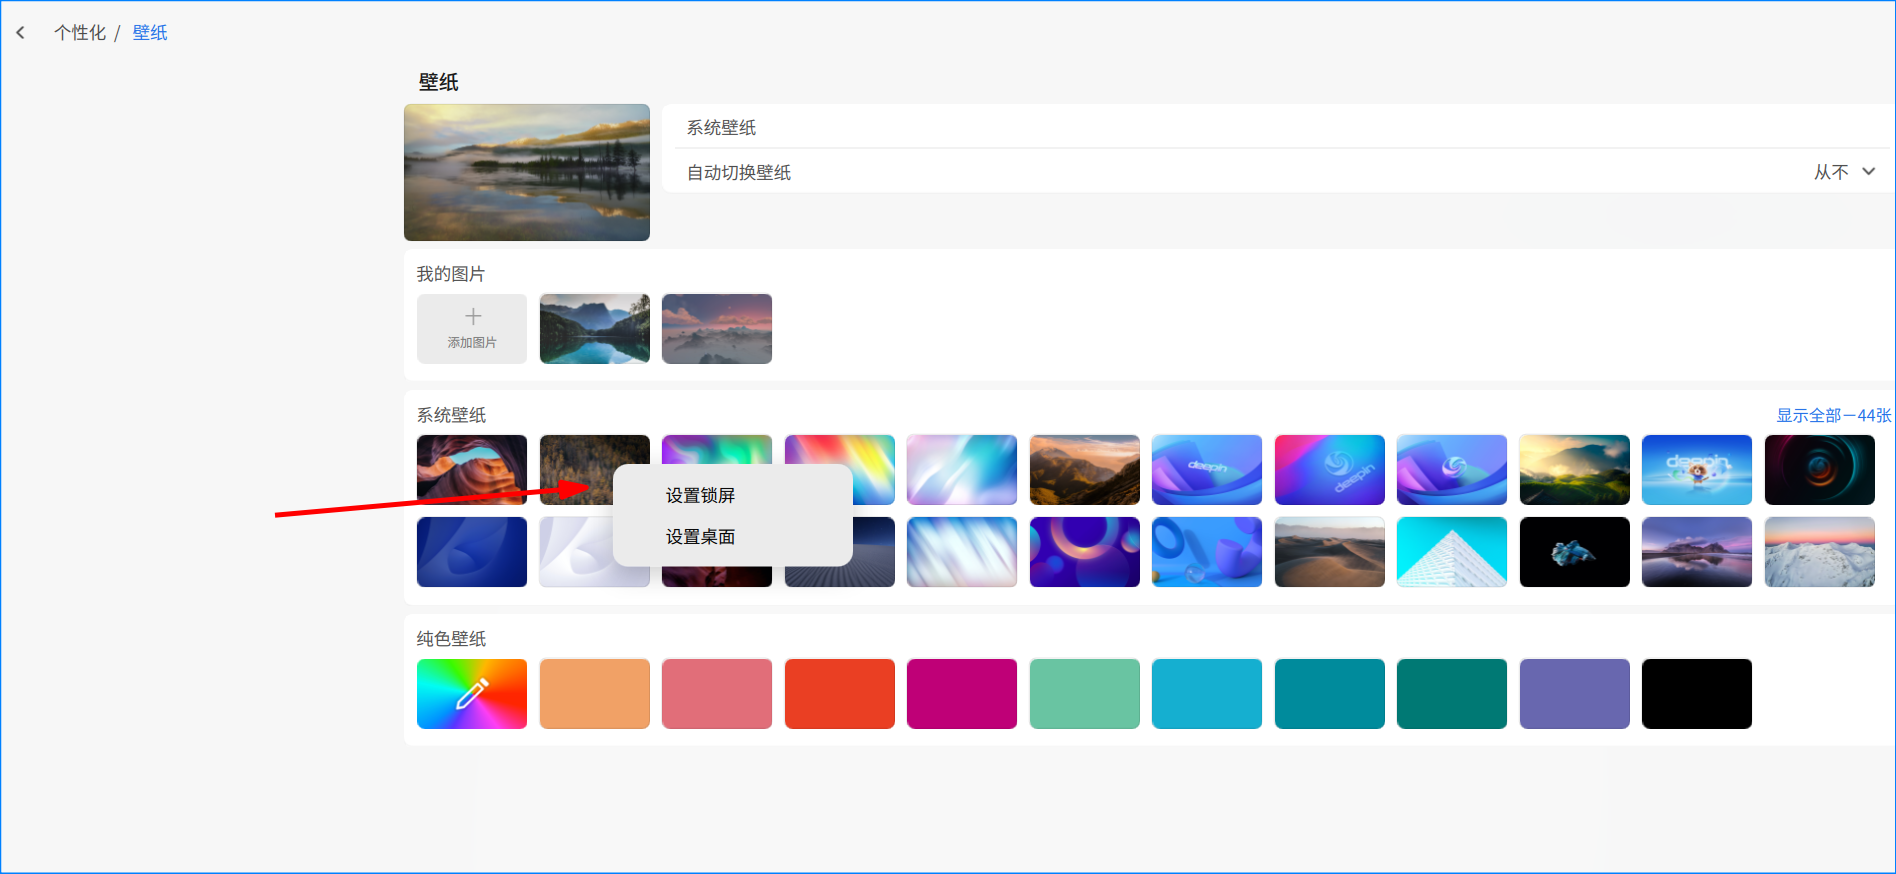The height and width of the screenshot is (874, 1896).
Task: Select the purple solid color swatch
Action: [1575, 693]
